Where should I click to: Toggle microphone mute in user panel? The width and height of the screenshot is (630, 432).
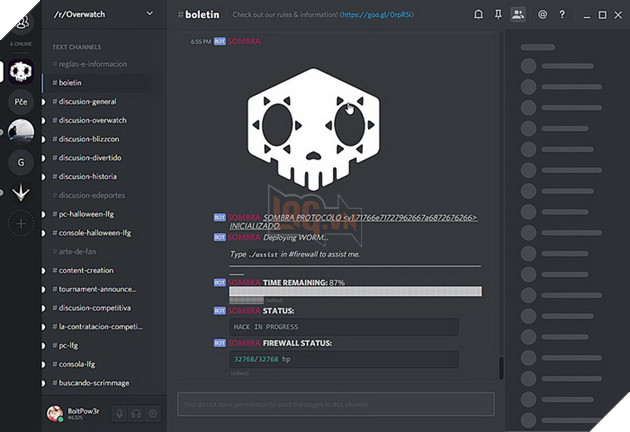tap(119, 414)
